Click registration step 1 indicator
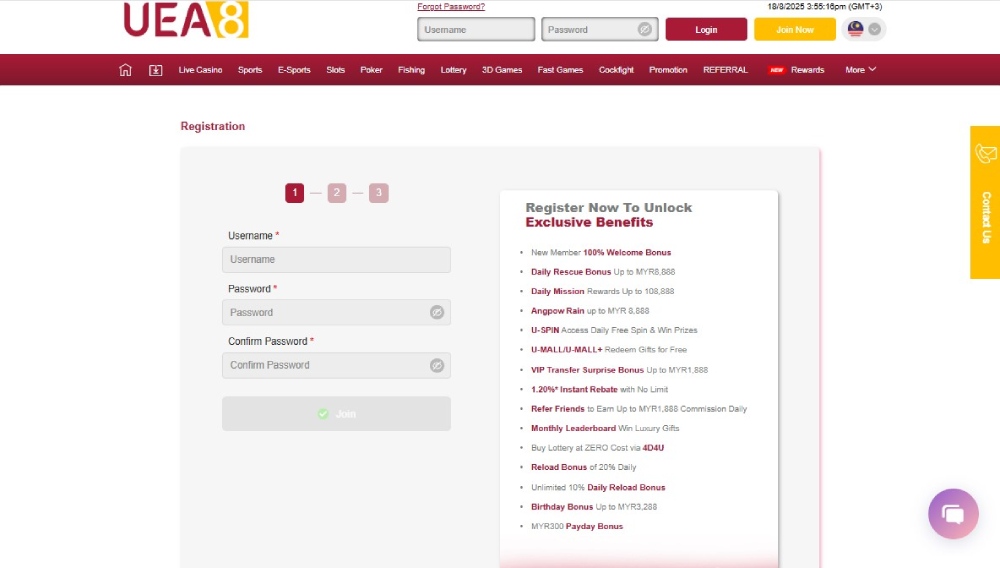1000x568 pixels. coord(295,193)
